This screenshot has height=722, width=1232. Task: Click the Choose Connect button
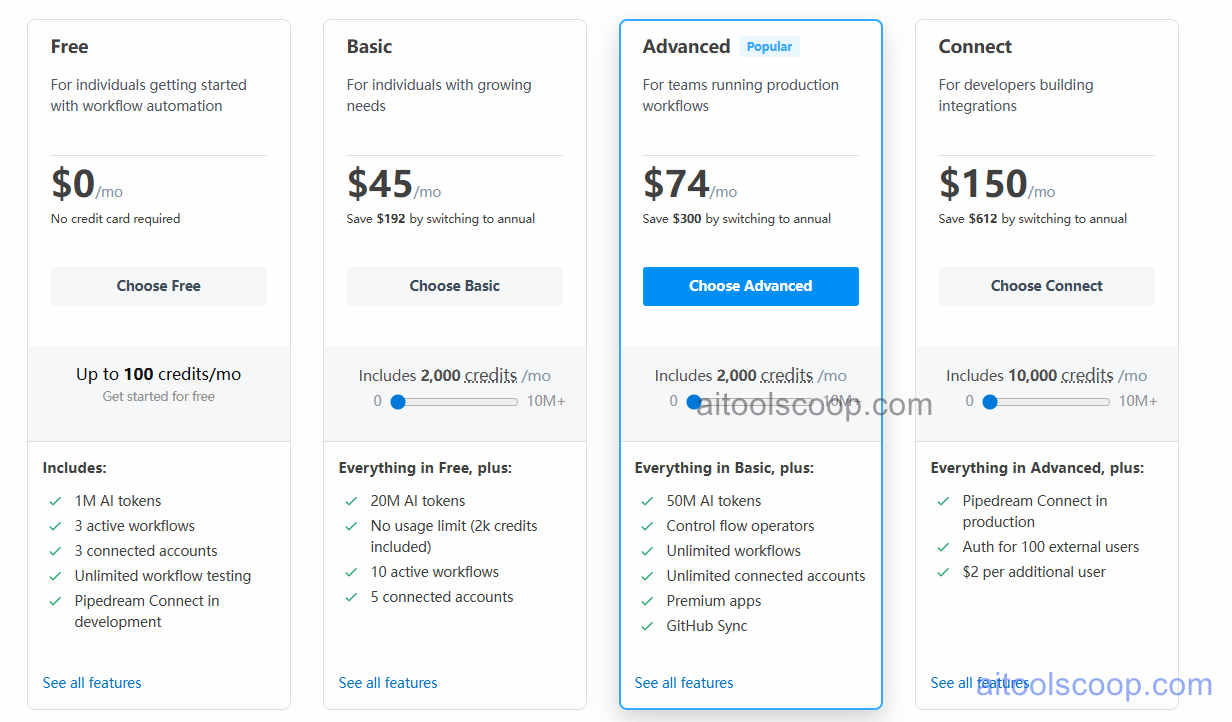(1046, 286)
